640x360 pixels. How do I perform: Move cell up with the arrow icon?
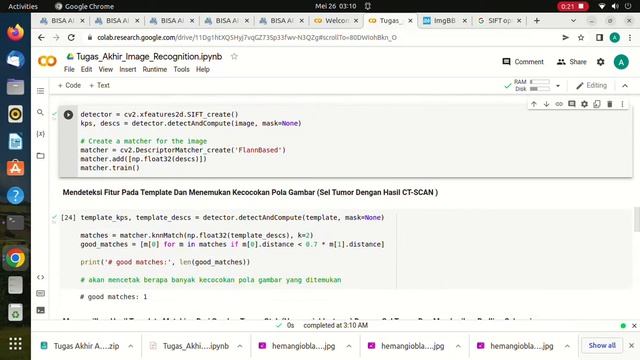(x=533, y=104)
